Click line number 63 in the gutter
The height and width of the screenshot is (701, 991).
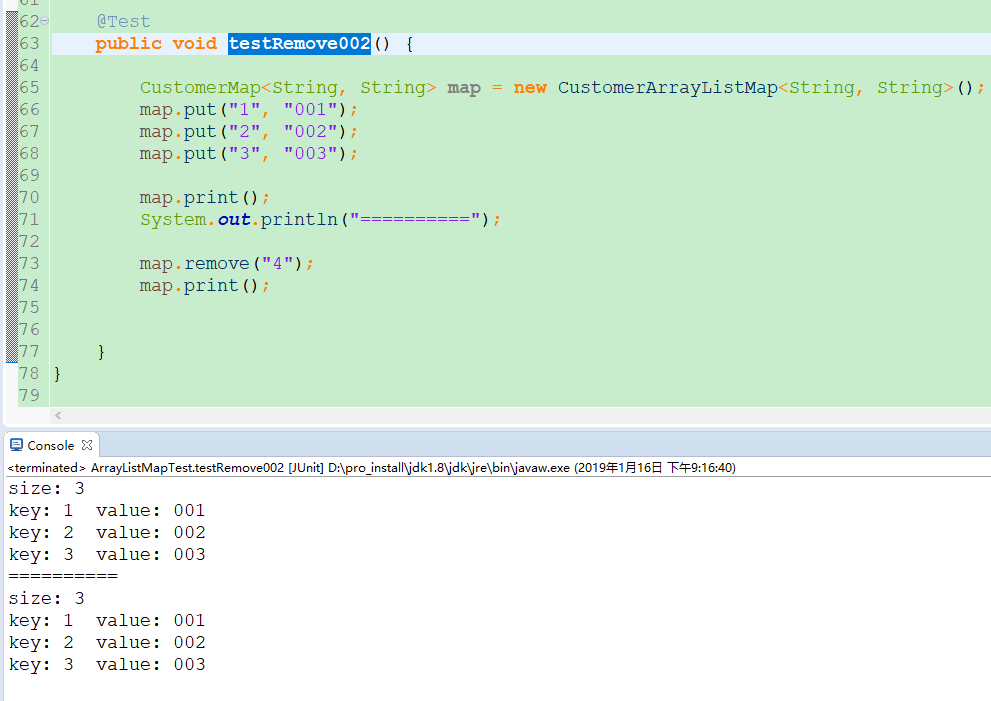click(29, 44)
